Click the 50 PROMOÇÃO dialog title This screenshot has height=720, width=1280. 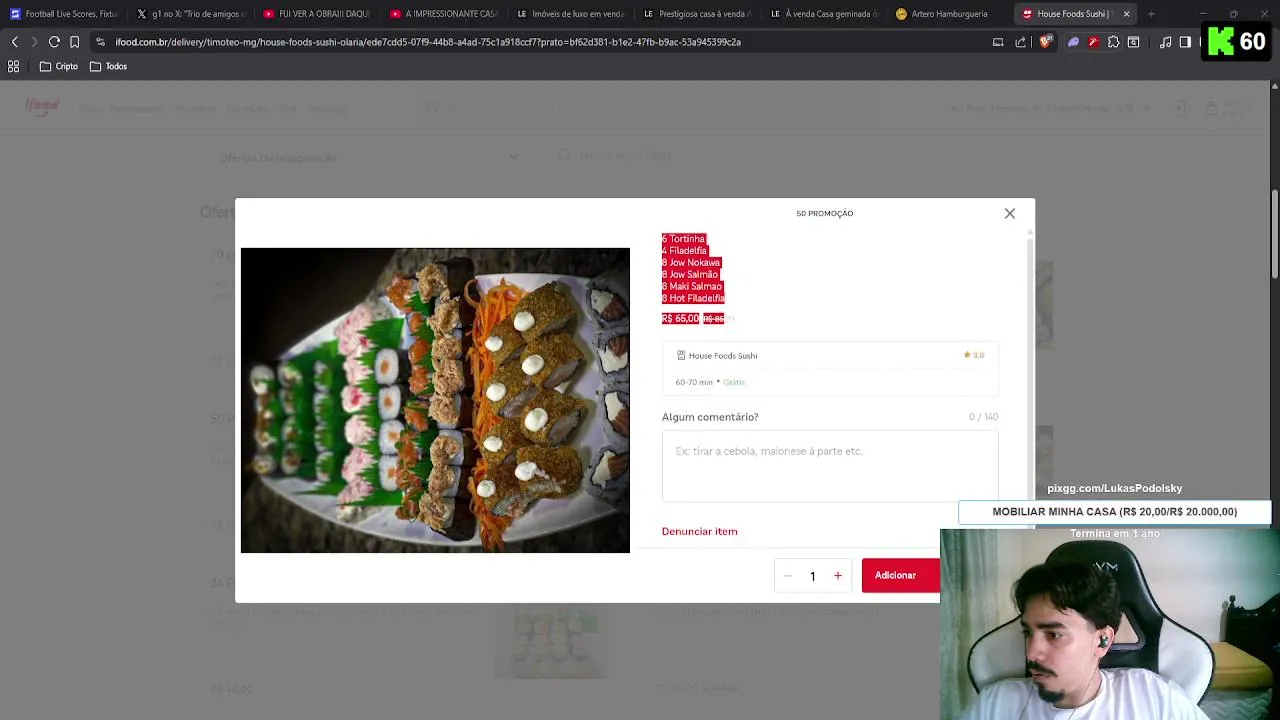coord(825,213)
